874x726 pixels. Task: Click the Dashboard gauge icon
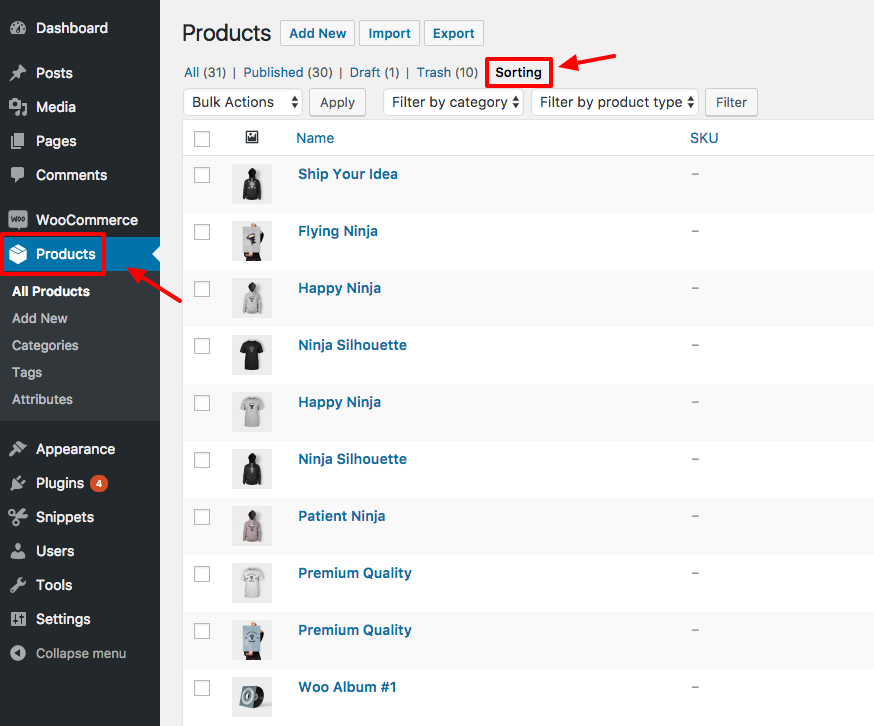[17, 28]
